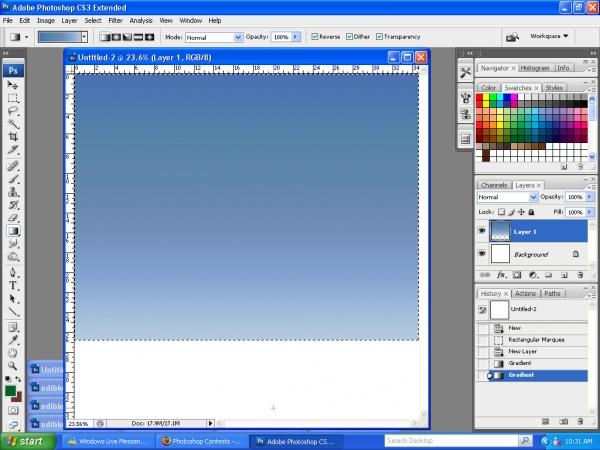Choose the Radial Gradient style

[x=116, y=37]
